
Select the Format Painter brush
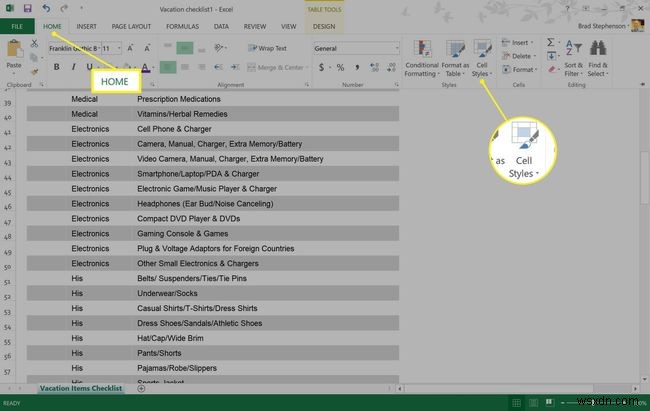tap(34, 72)
